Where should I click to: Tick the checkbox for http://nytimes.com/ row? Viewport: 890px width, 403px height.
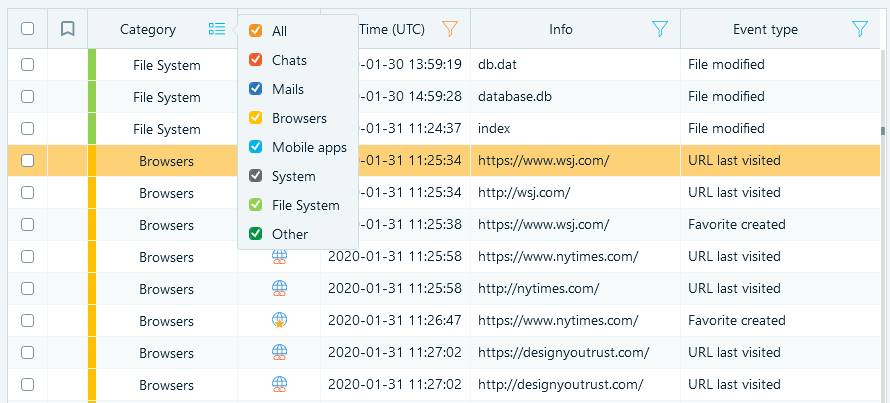click(27, 289)
